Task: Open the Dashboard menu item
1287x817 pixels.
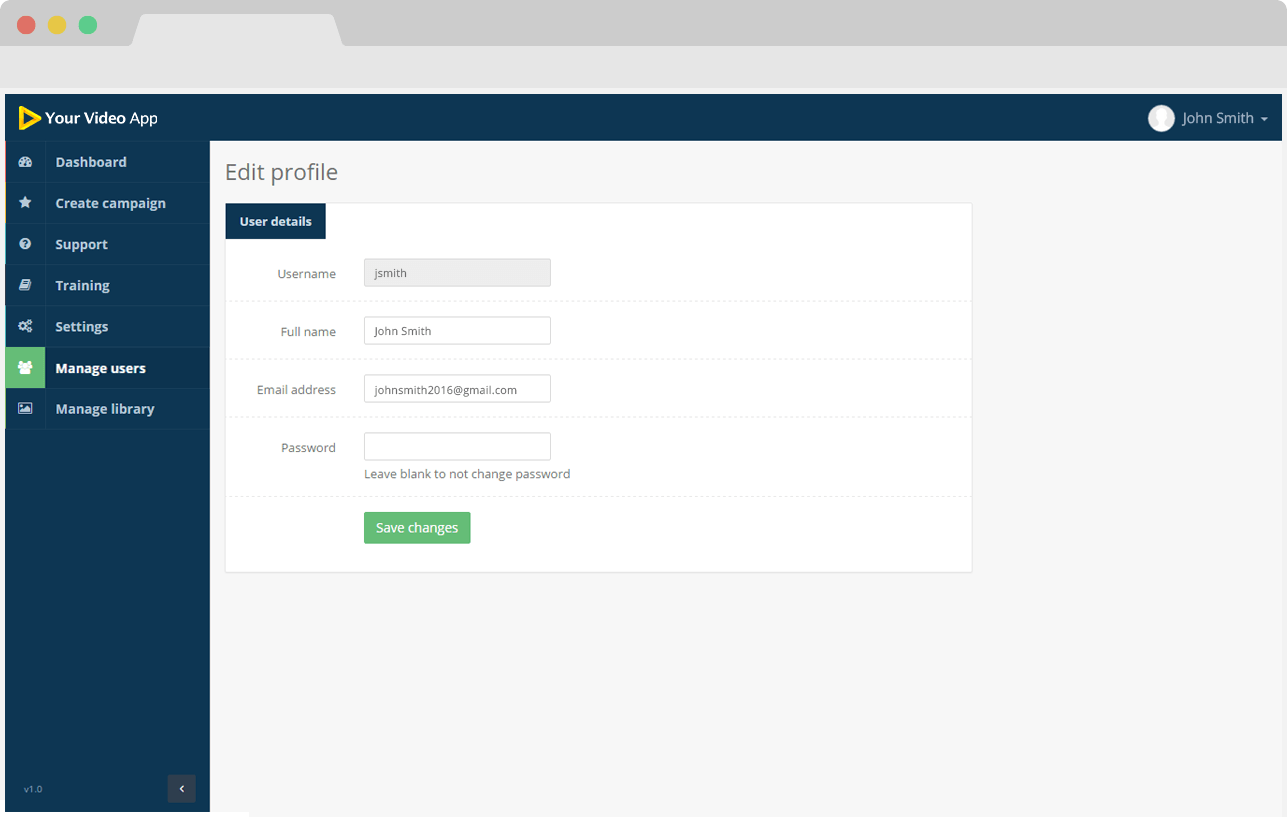Action: click(91, 162)
